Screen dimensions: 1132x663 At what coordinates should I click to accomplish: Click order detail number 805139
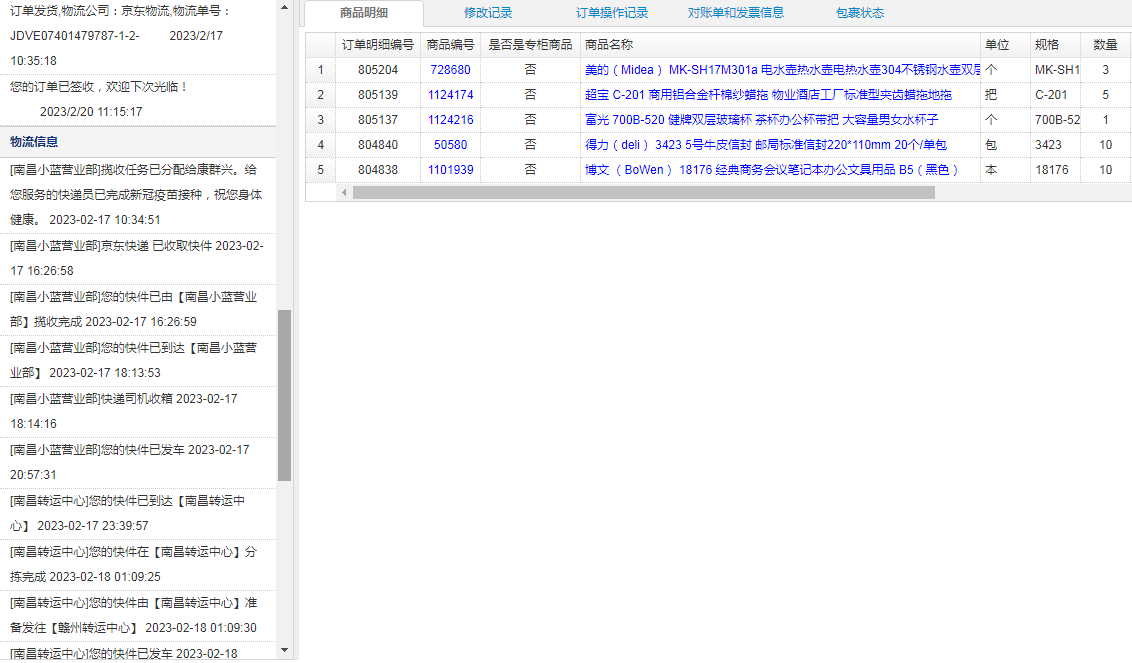[x=378, y=95]
